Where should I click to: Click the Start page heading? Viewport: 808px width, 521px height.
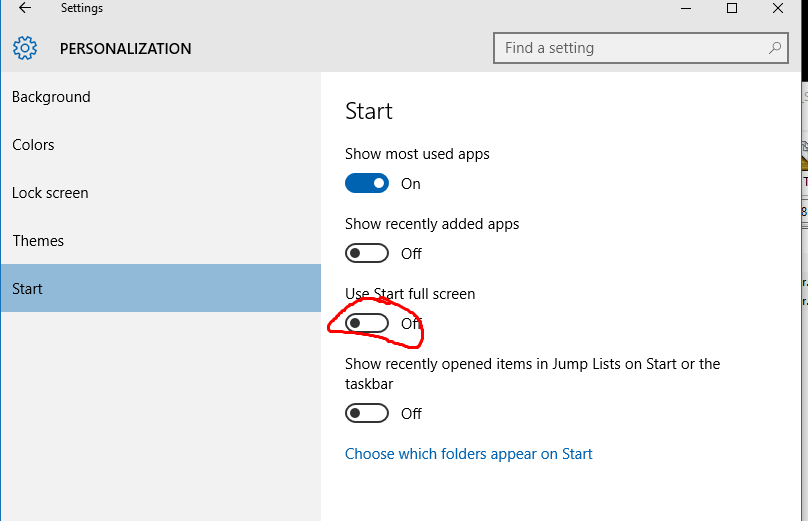368,111
